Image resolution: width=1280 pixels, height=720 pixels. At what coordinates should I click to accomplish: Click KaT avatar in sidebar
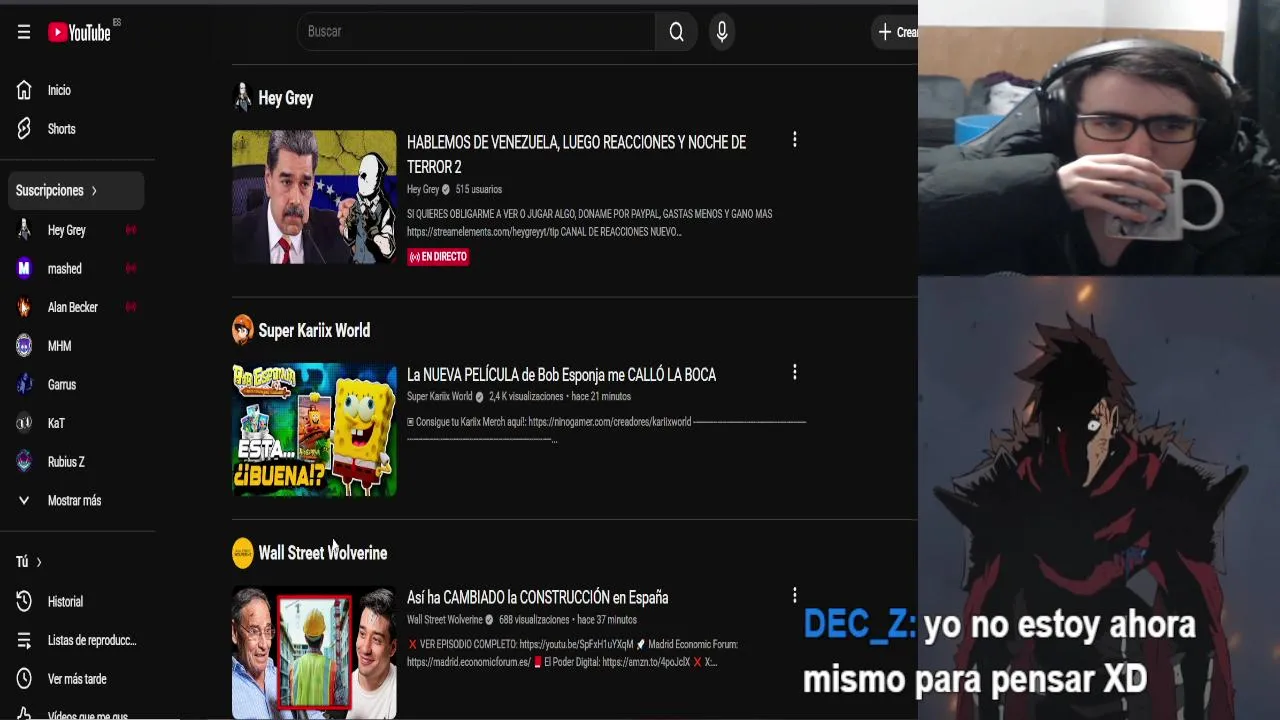pyautogui.click(x=24, y=423)
